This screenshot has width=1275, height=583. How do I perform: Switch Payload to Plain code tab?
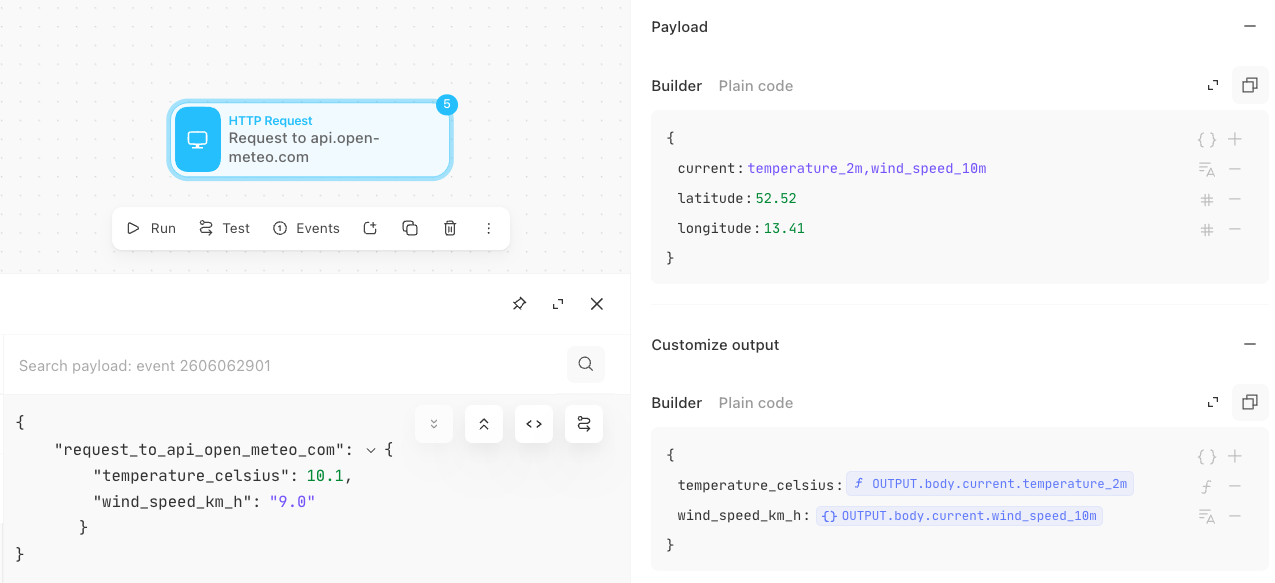756,86
